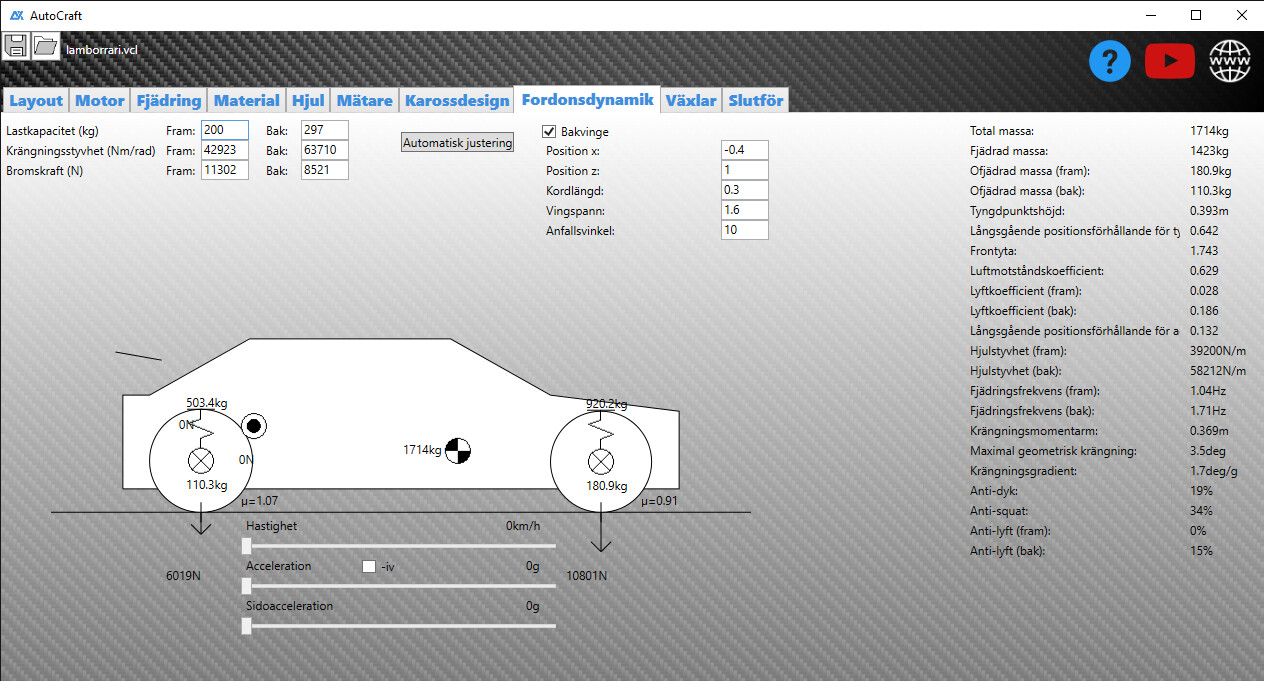Open help via blue question mark icon
1264x681 pixels.
(1110, 62)
